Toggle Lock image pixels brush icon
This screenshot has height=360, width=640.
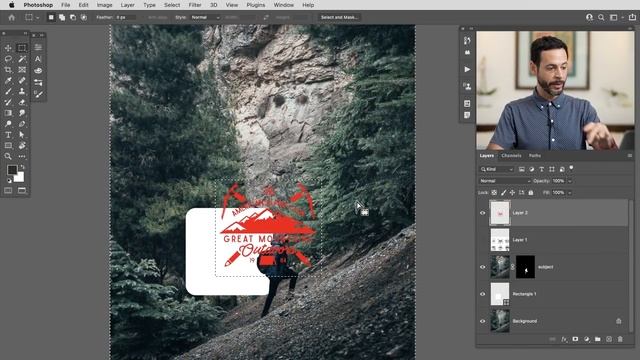503,193
